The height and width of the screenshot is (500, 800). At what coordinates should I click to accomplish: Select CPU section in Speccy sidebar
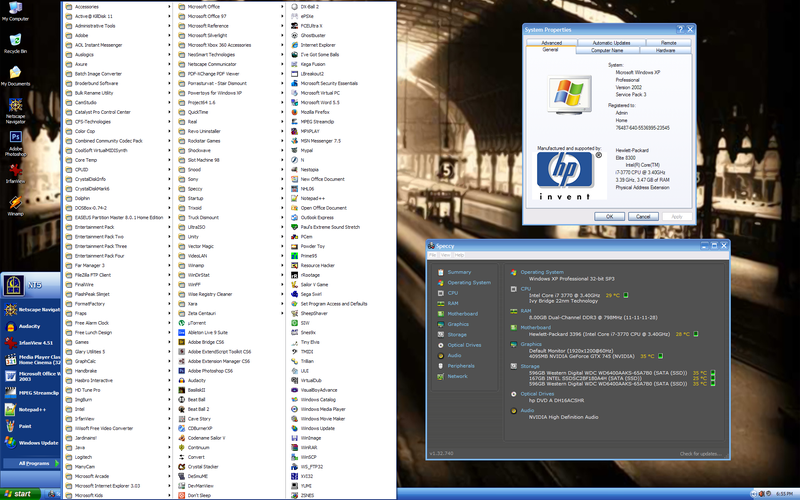point(453,293)
